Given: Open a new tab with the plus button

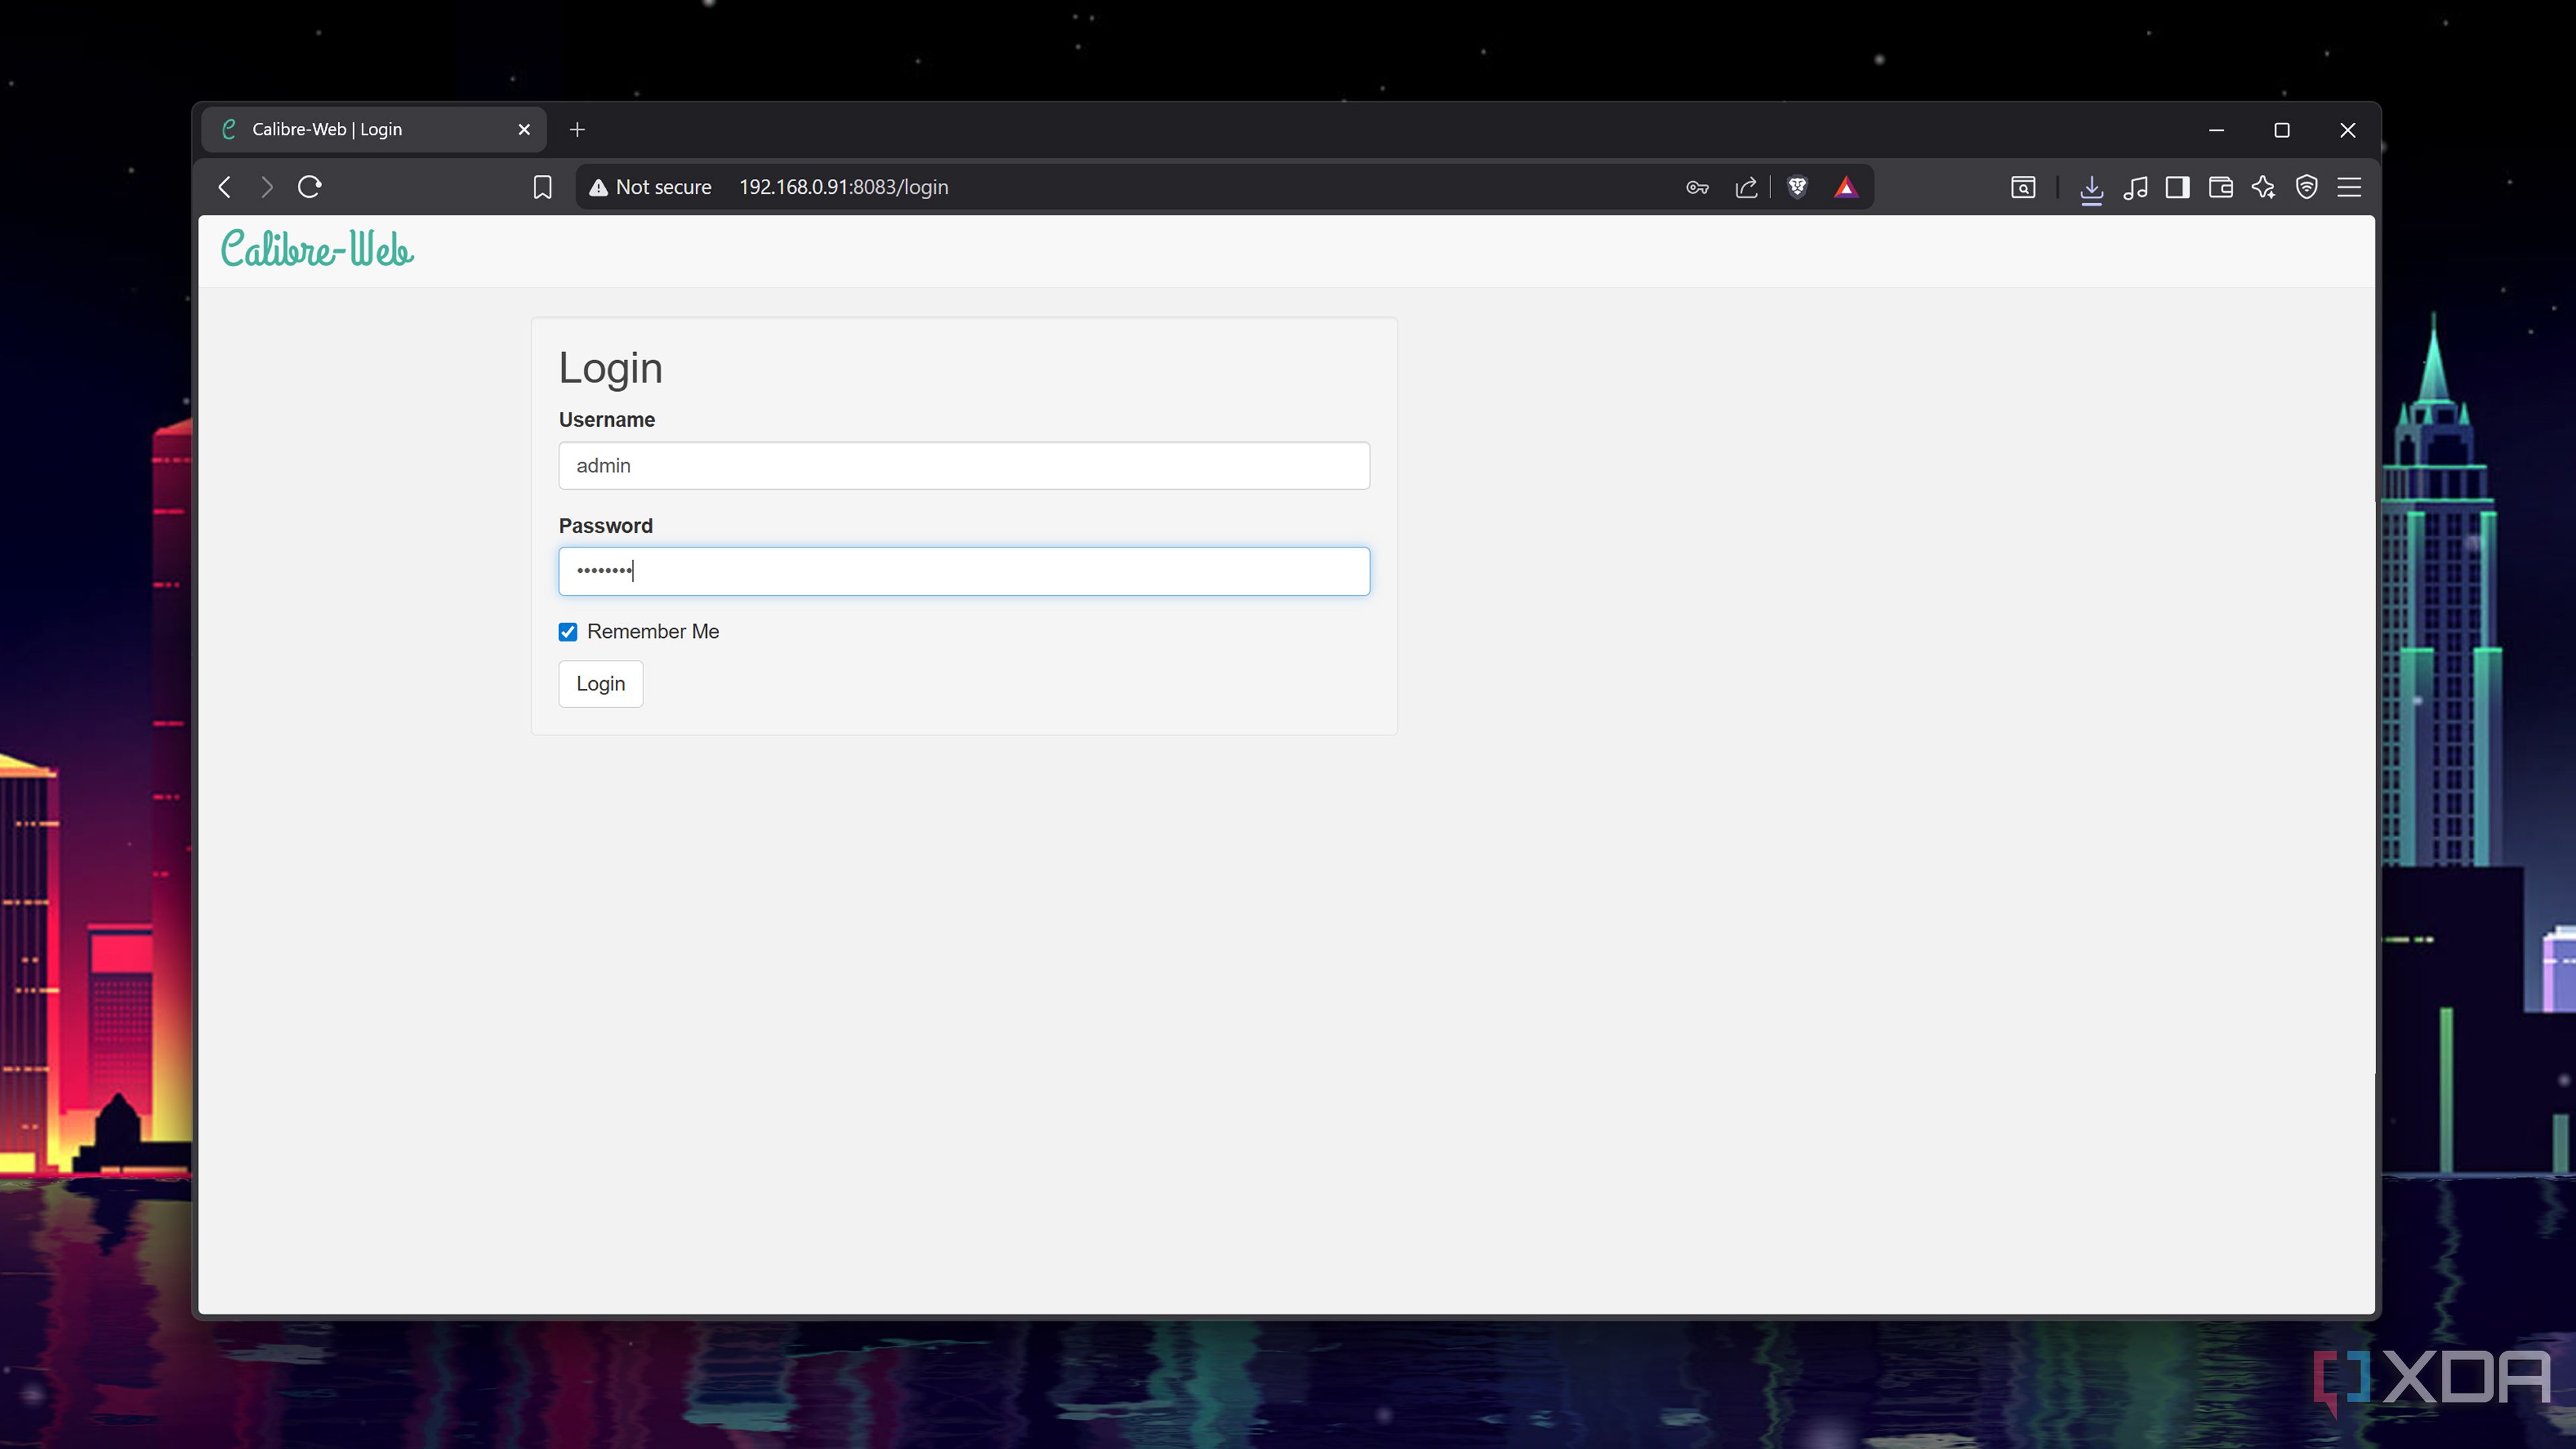Looking at the screenshot, I should [x=577, y=129].
